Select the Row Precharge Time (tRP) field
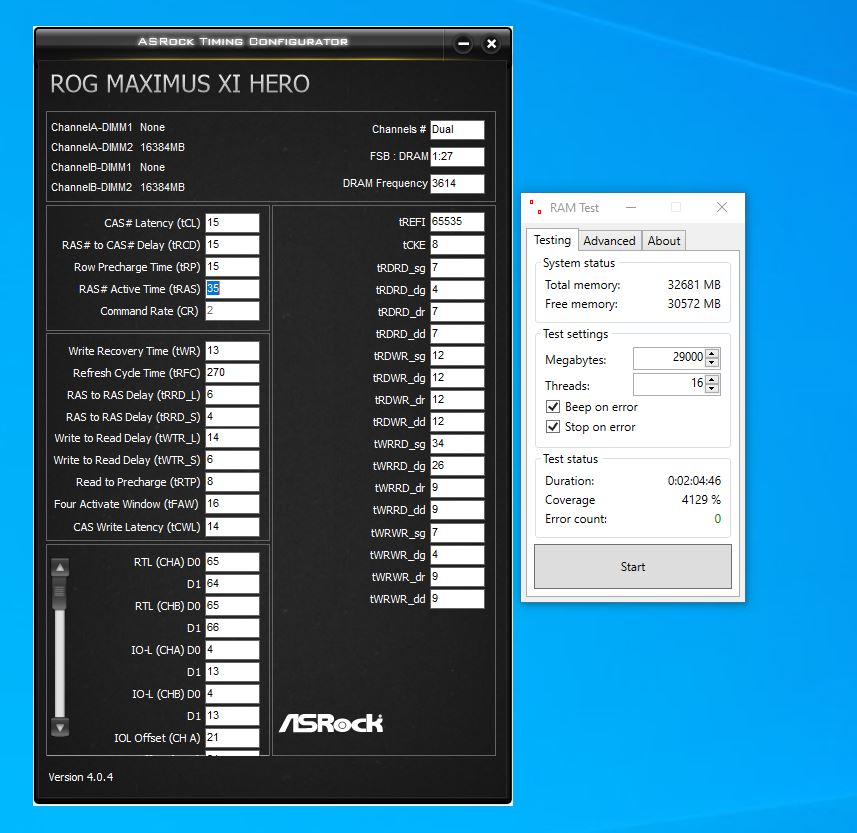Image resolution: width=857 pixels, height=833 pixels. click(232, 266)
